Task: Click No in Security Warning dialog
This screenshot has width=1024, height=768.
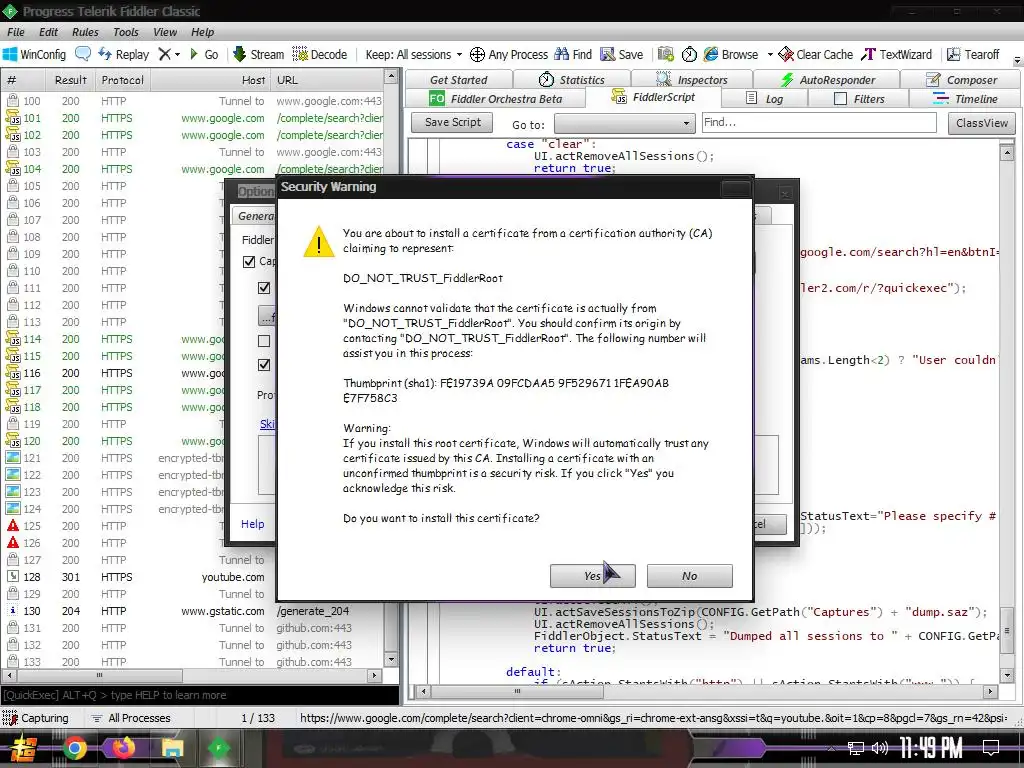Action: pyautogui.click(x=690, y=576)
